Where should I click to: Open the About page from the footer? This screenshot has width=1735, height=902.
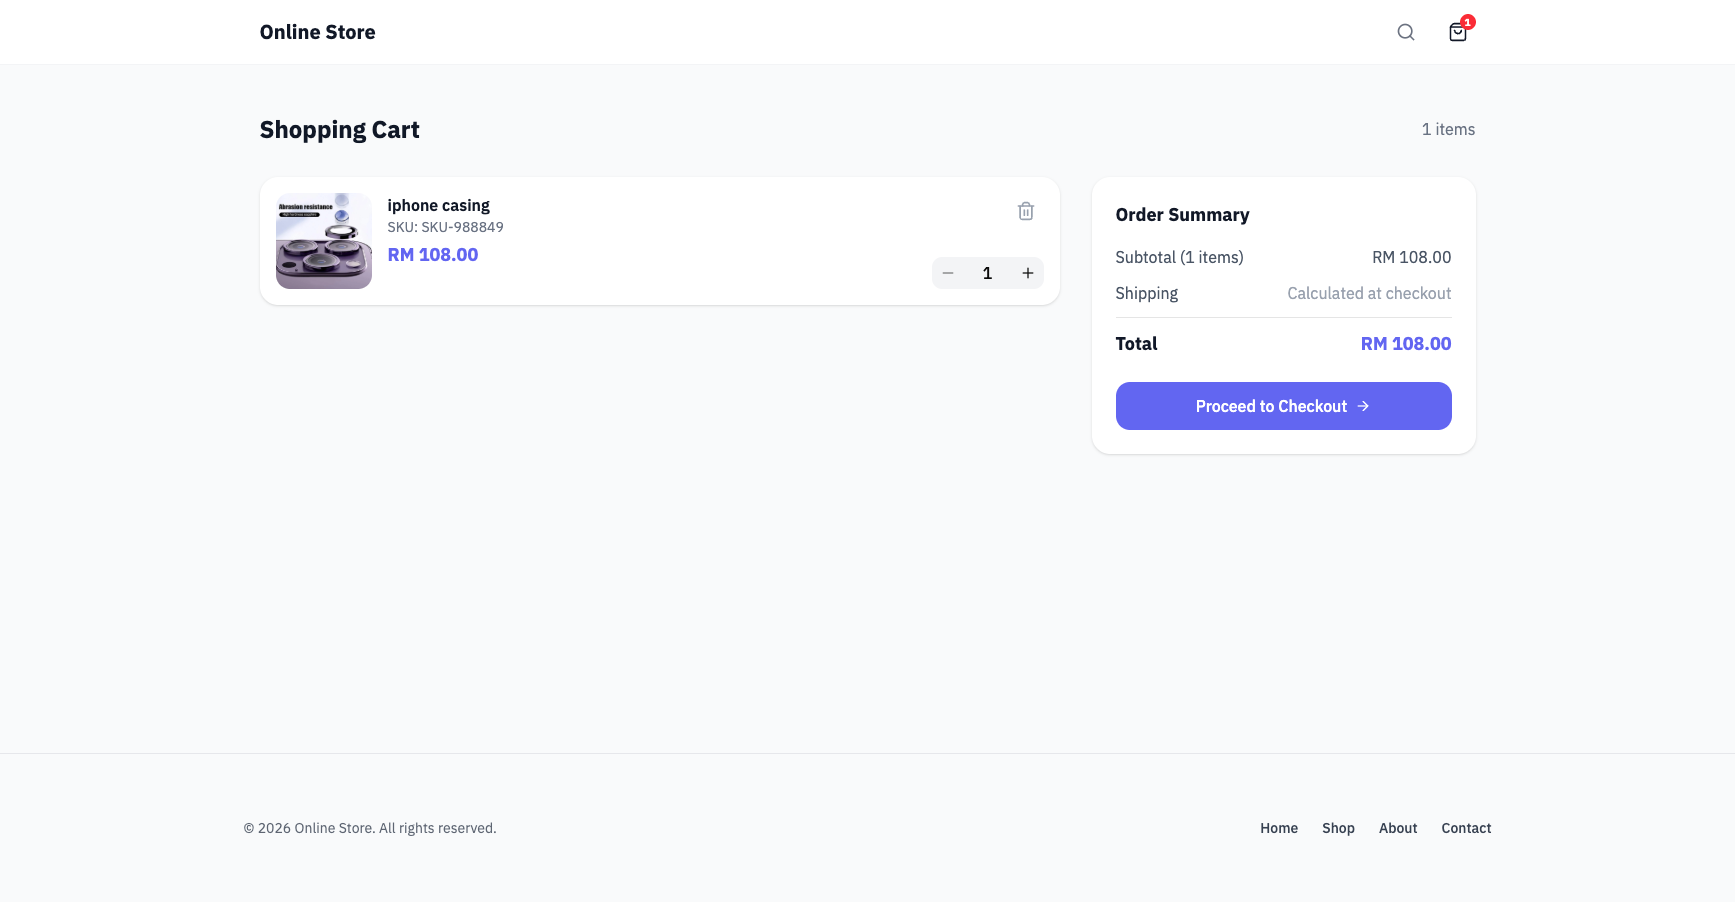[1398, 828]
